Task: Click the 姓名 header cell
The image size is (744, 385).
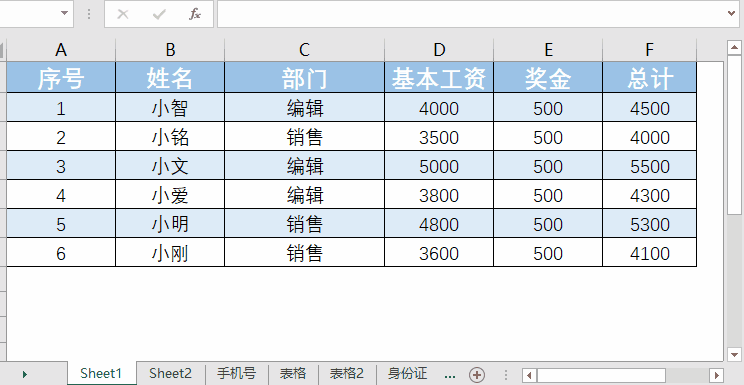Action: pos(170,77)
